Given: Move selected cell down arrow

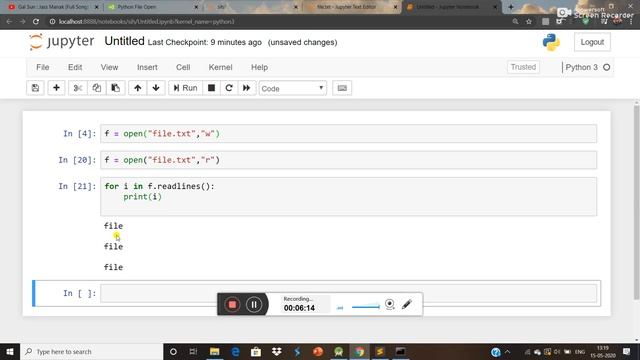Looking at the screenshot, I should point(156,88).
